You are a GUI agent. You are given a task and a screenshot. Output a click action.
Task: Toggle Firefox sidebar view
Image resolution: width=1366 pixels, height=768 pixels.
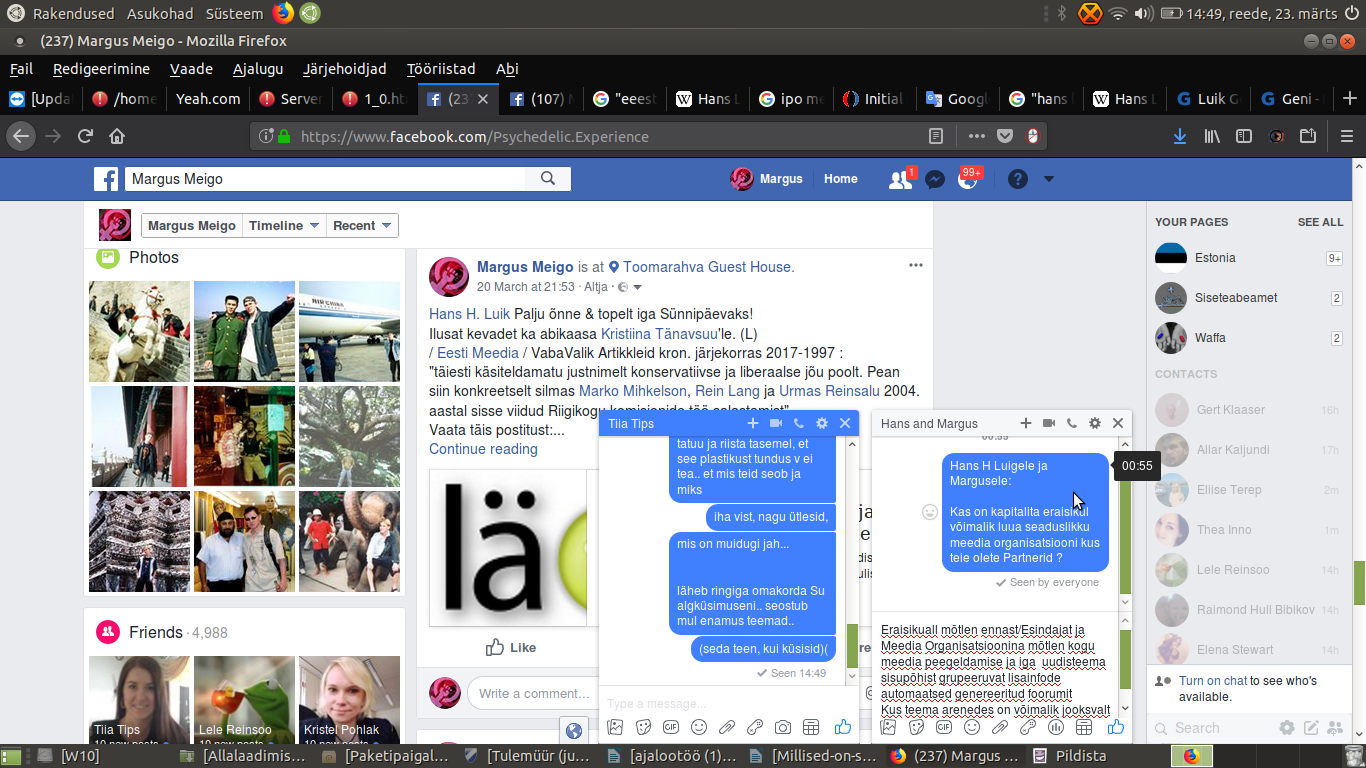click(x=1244, y=136)
